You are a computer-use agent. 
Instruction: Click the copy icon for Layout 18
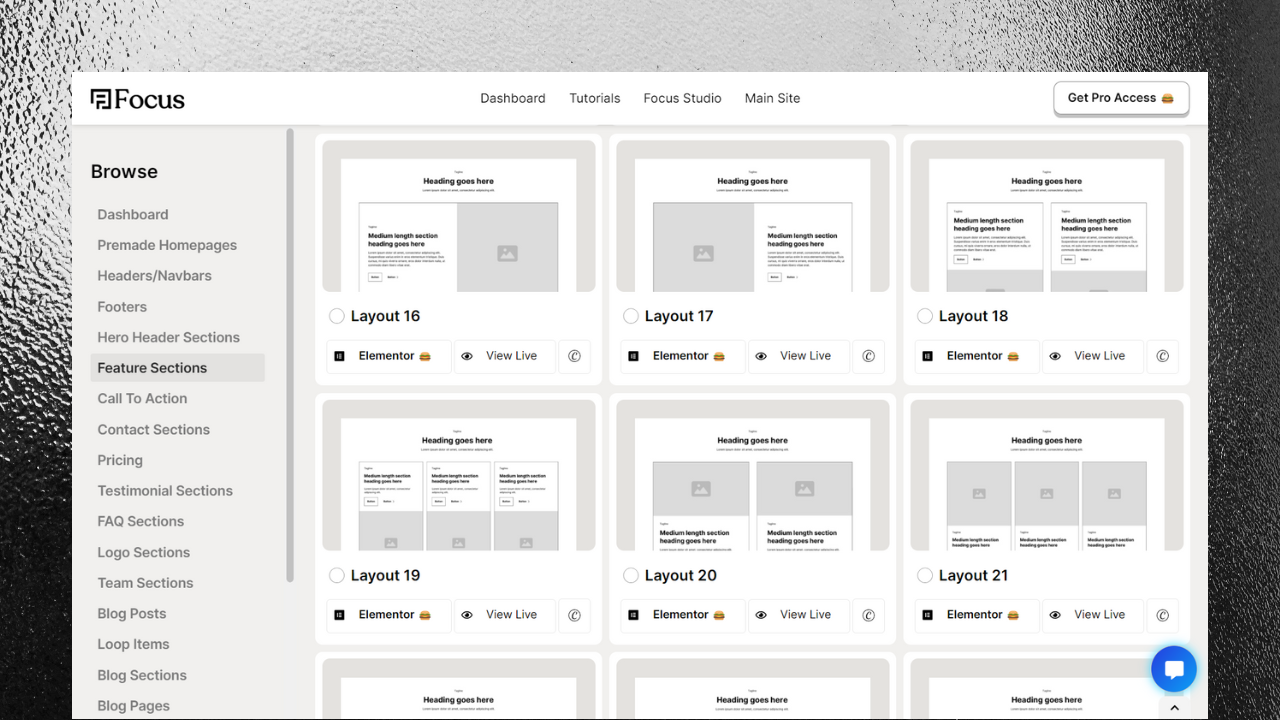tap(1163, 356)
